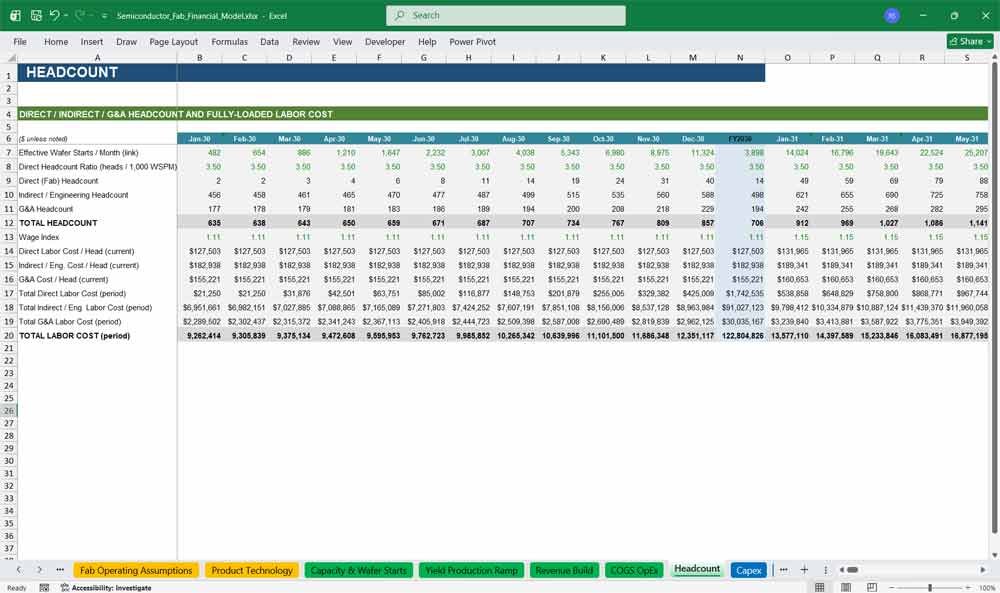
Task: Open the Draw ribbon tab
Action: 126,41
